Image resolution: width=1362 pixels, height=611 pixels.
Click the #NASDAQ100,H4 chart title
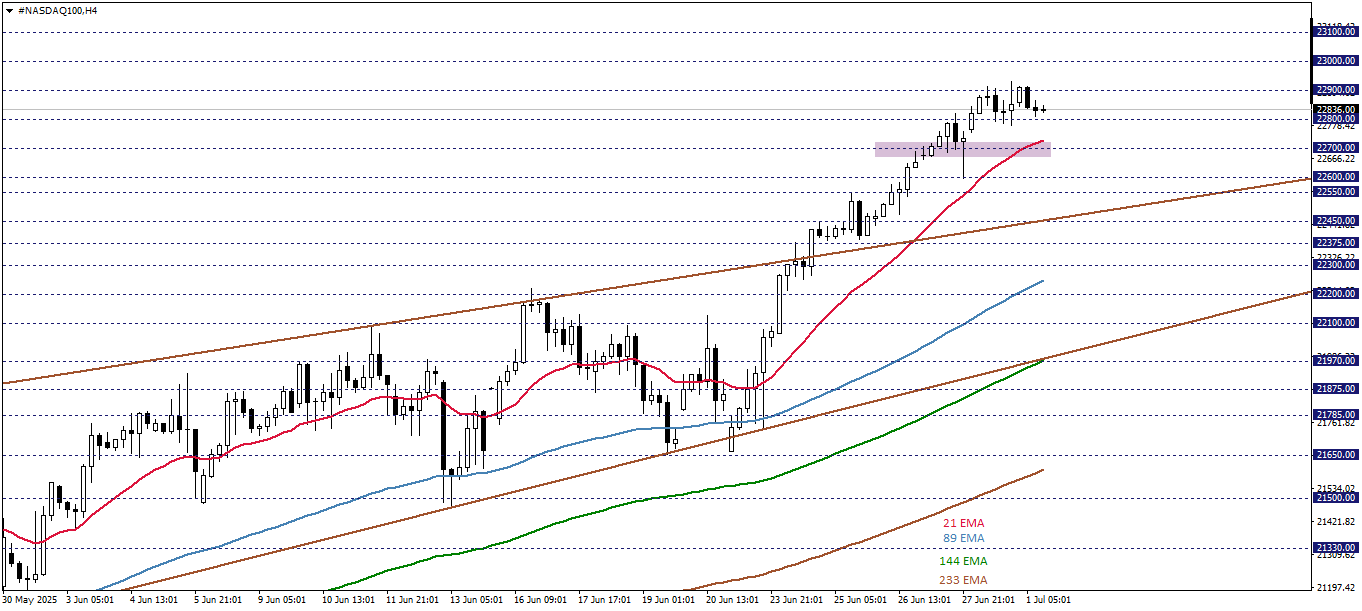pos(56,10)
